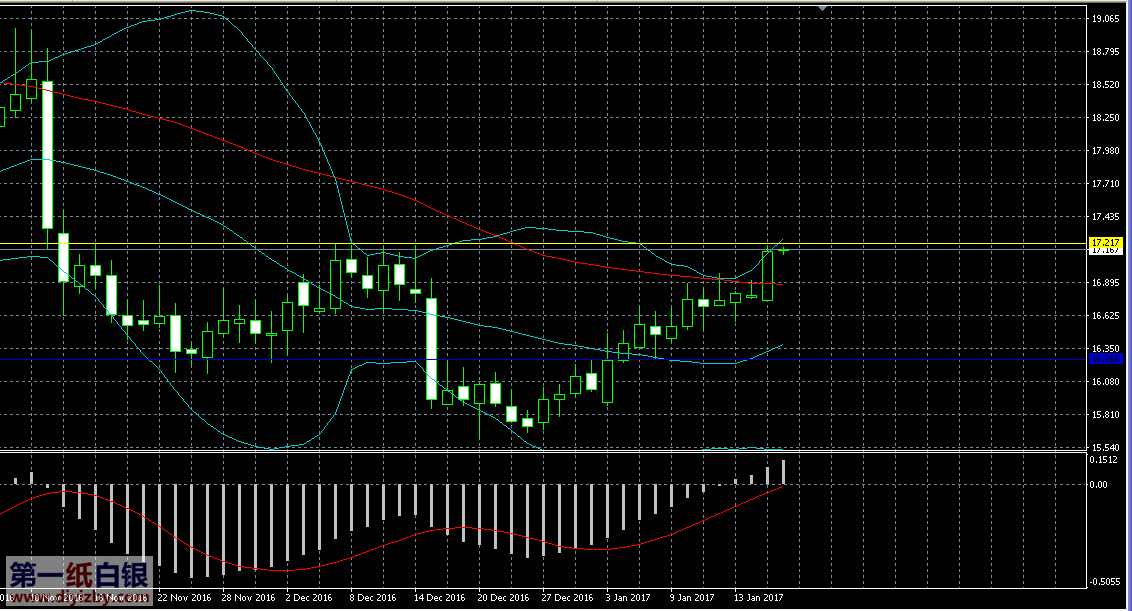Select the large white candle near 14 Dec 2016
The image size is (1132, 611).
point(432,348)
